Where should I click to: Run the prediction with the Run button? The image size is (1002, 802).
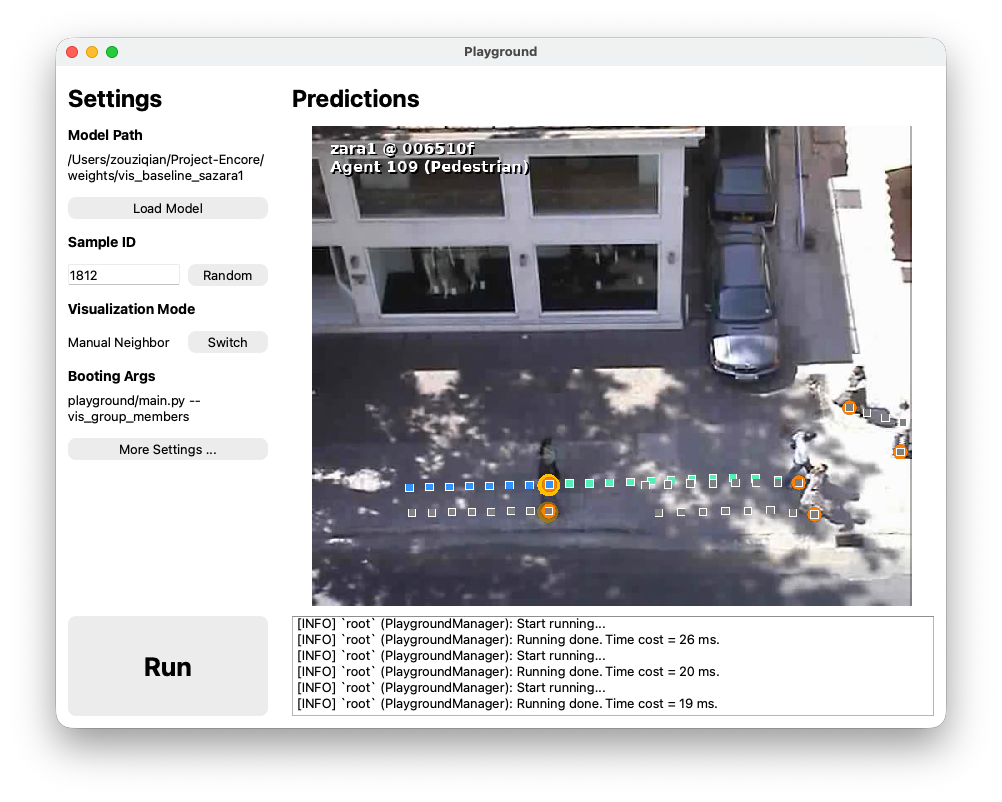[167, 667]
